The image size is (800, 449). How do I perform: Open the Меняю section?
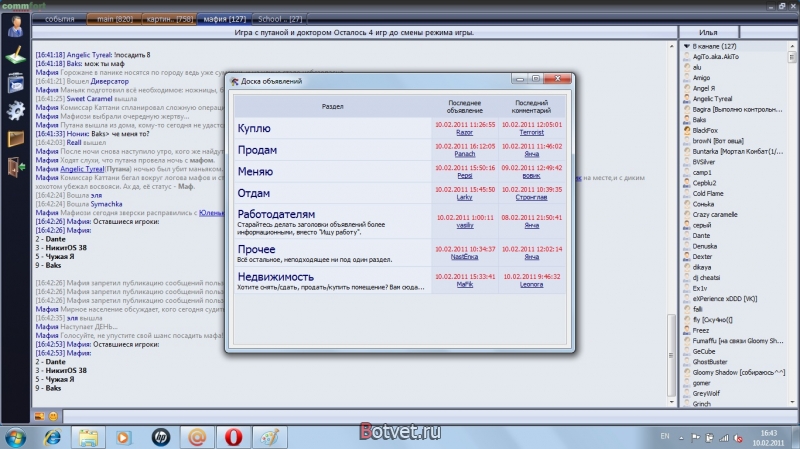click(x=255, y=171)
